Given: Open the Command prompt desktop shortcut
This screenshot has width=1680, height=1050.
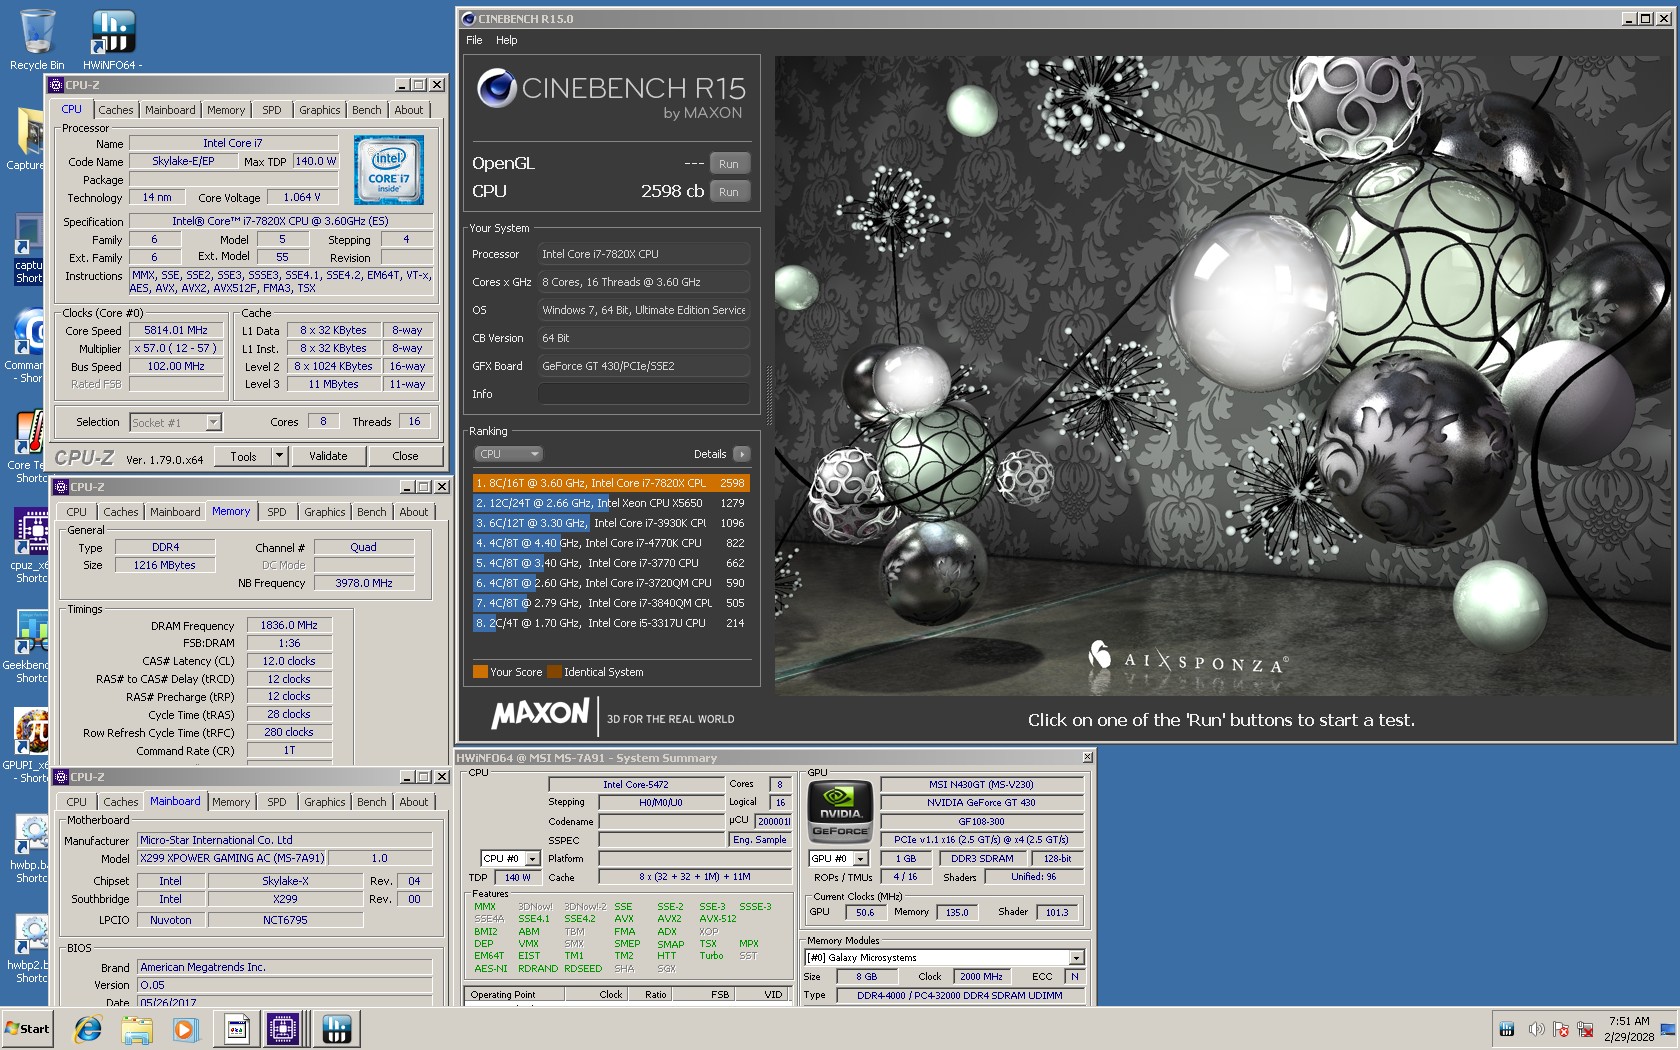Looking at the screenshot, I should click(28, 345).
